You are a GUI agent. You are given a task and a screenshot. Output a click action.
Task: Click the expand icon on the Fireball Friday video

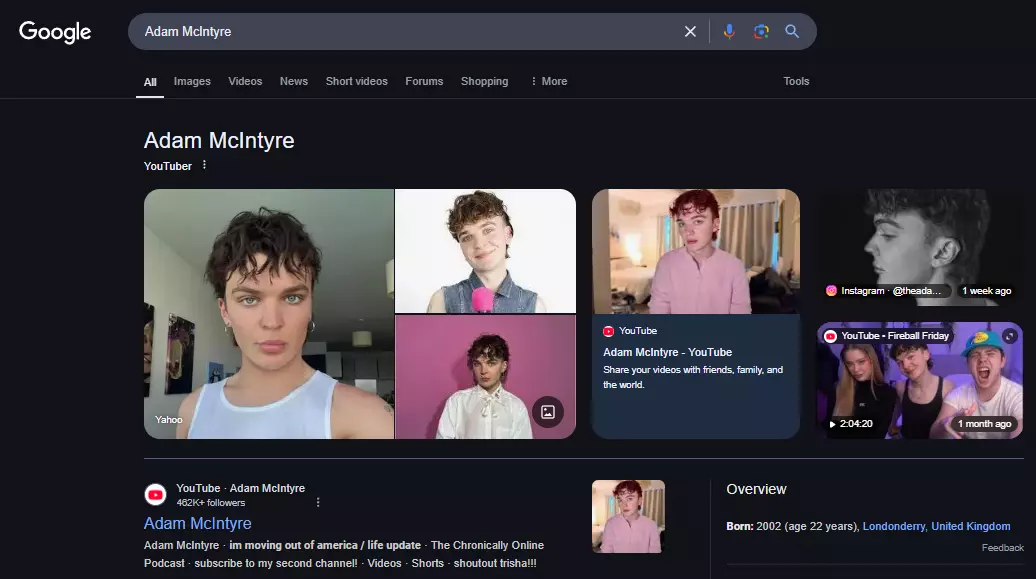pos(1010,336)
